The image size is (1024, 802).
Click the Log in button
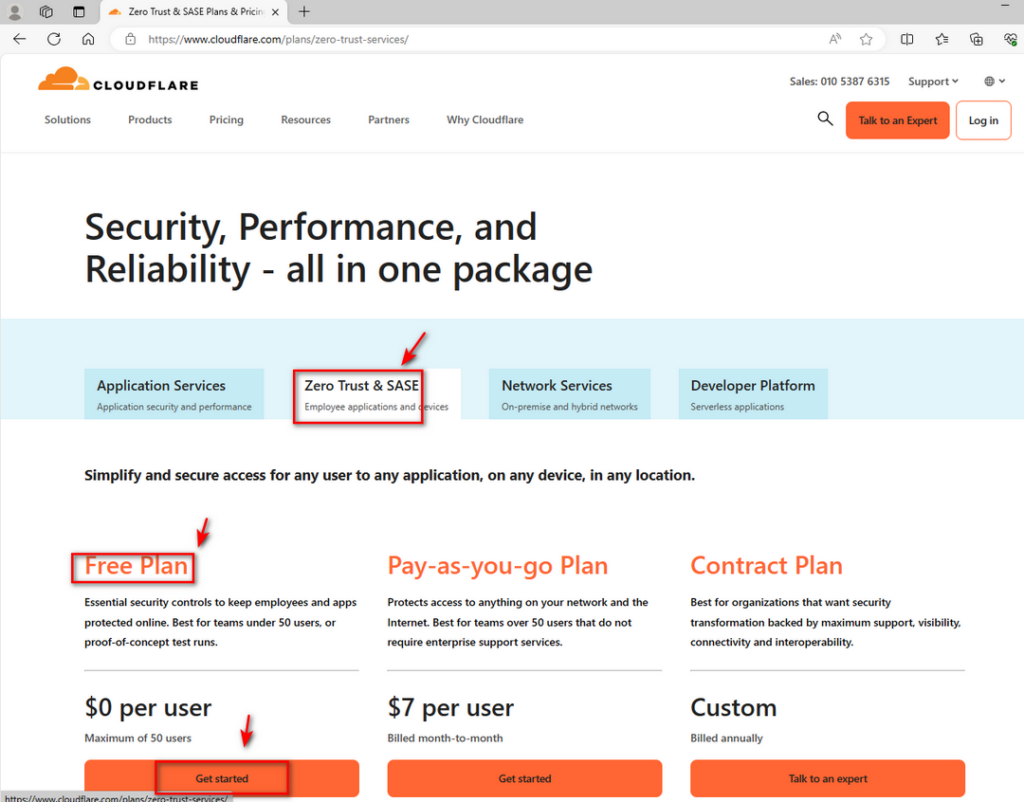click(x=984, y=120)
